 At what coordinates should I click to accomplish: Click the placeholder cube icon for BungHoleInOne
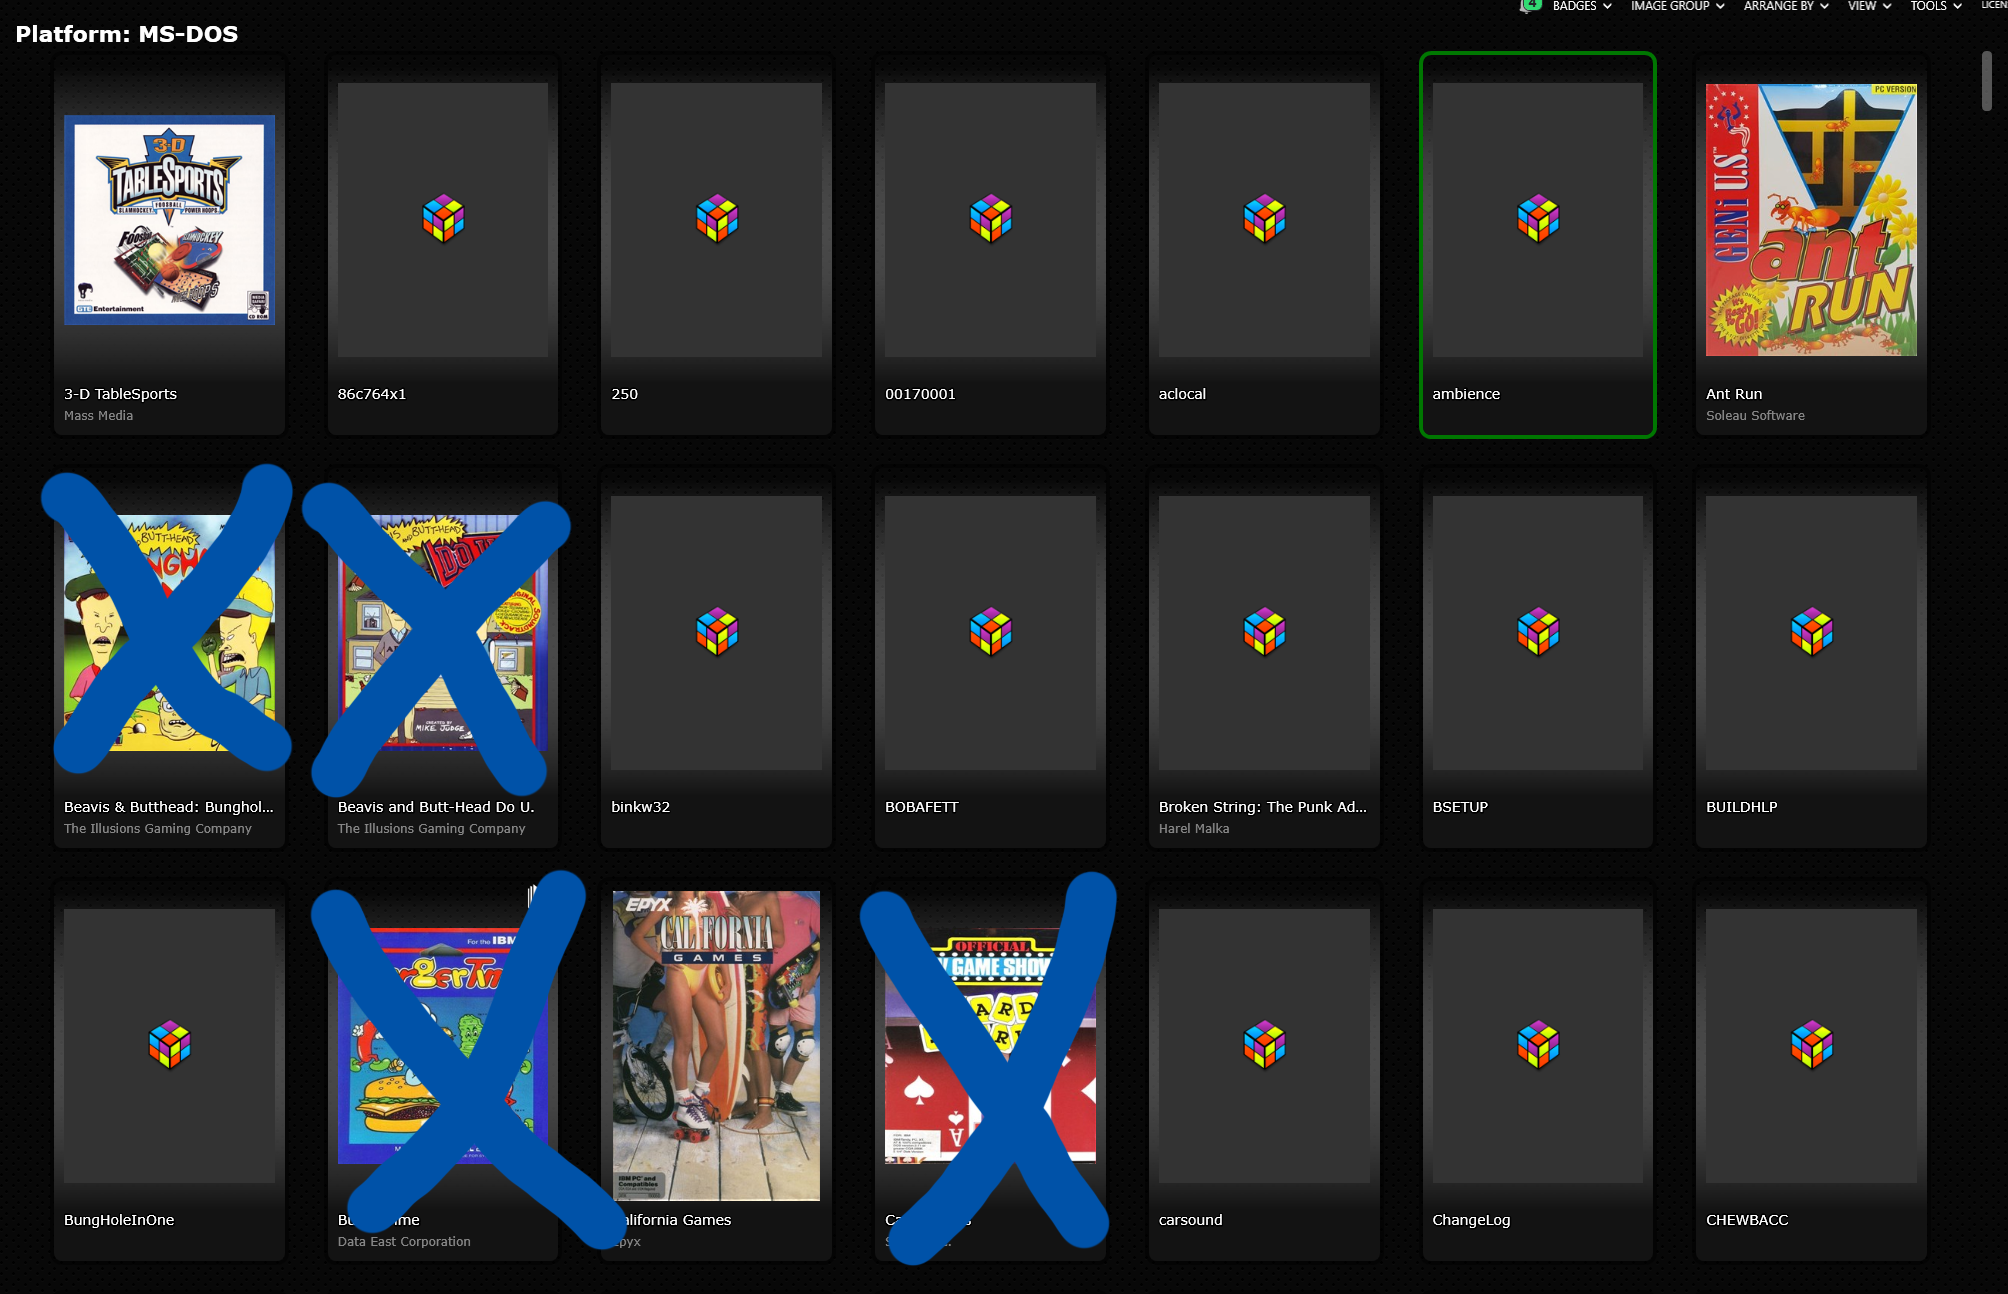(x=169, y=1045)
